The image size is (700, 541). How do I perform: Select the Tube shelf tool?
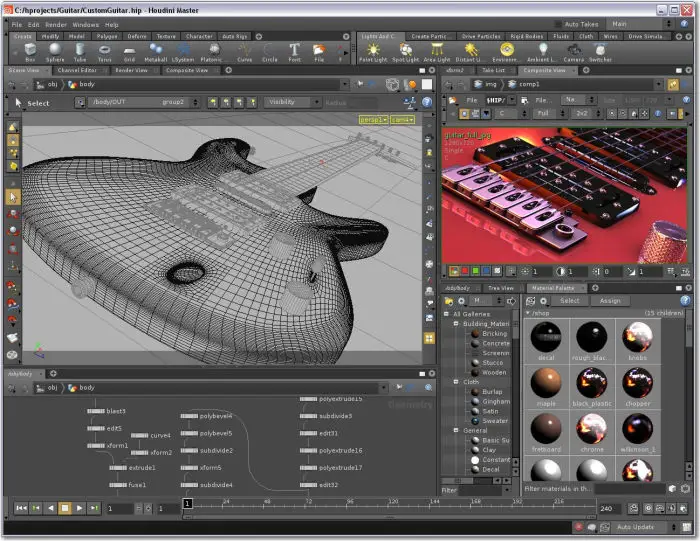[79, 52]
